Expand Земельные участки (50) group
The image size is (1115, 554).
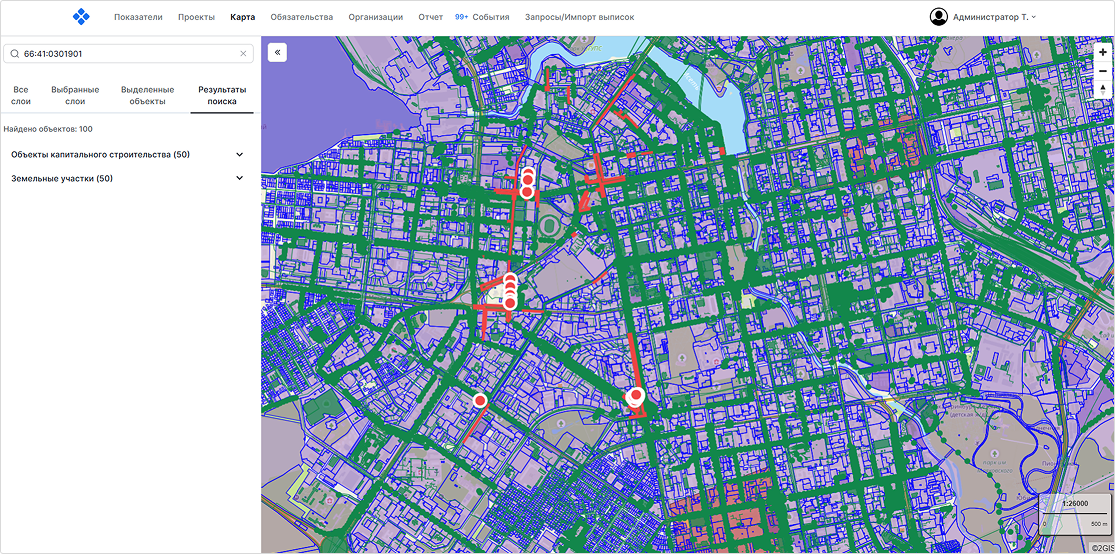pyautogui.click(x=128, y=179)
